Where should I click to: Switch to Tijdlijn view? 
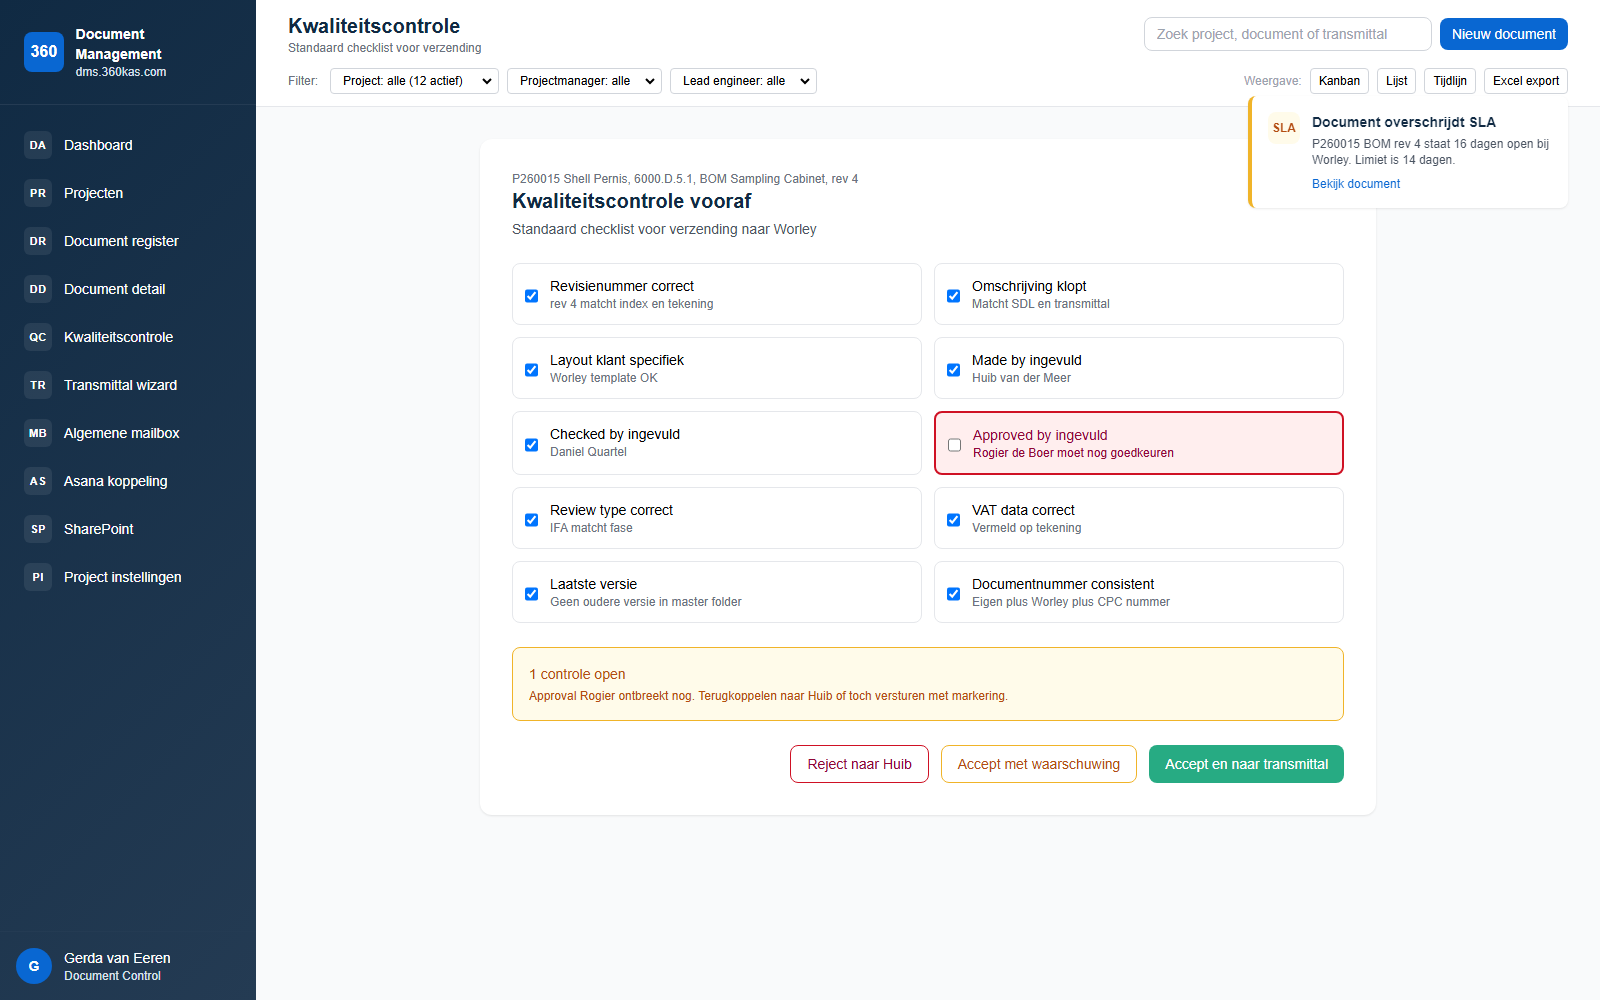click(x=1450, y=81)
